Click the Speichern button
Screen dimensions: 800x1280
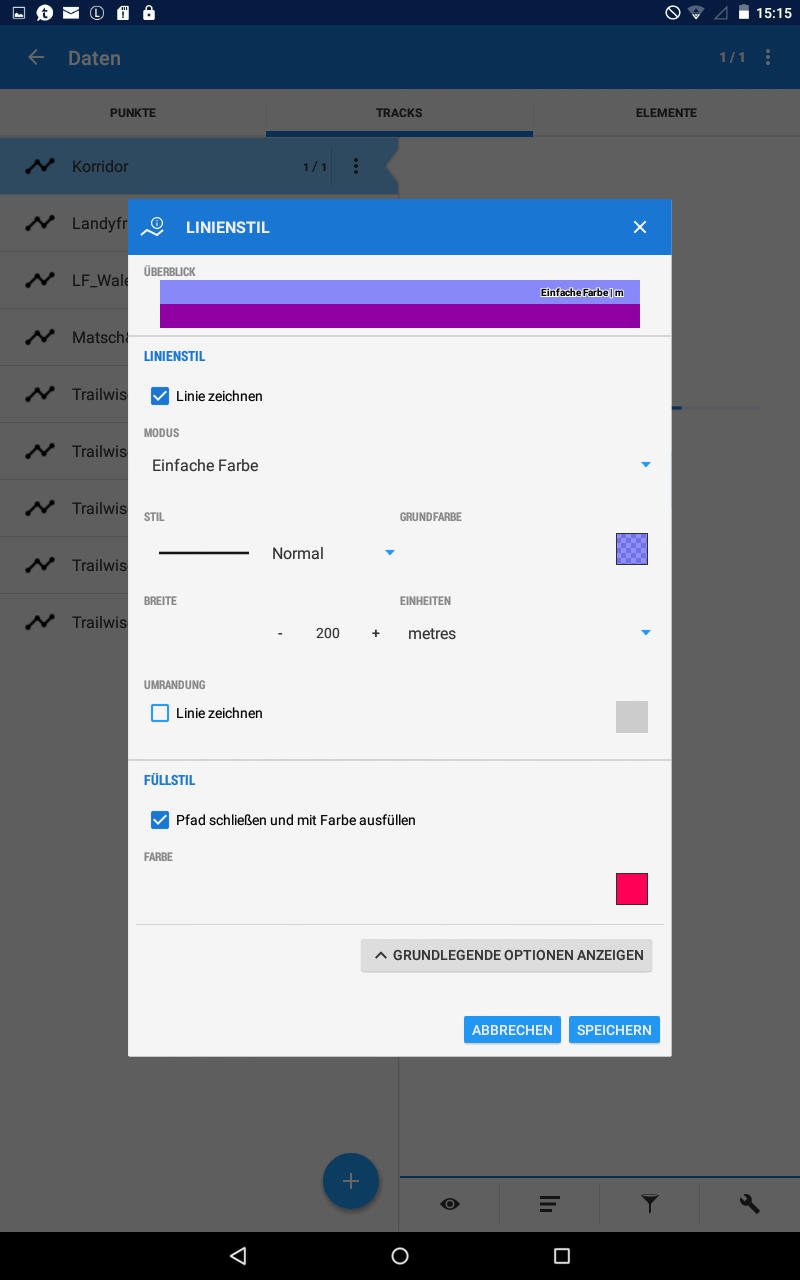(614, 1030)
